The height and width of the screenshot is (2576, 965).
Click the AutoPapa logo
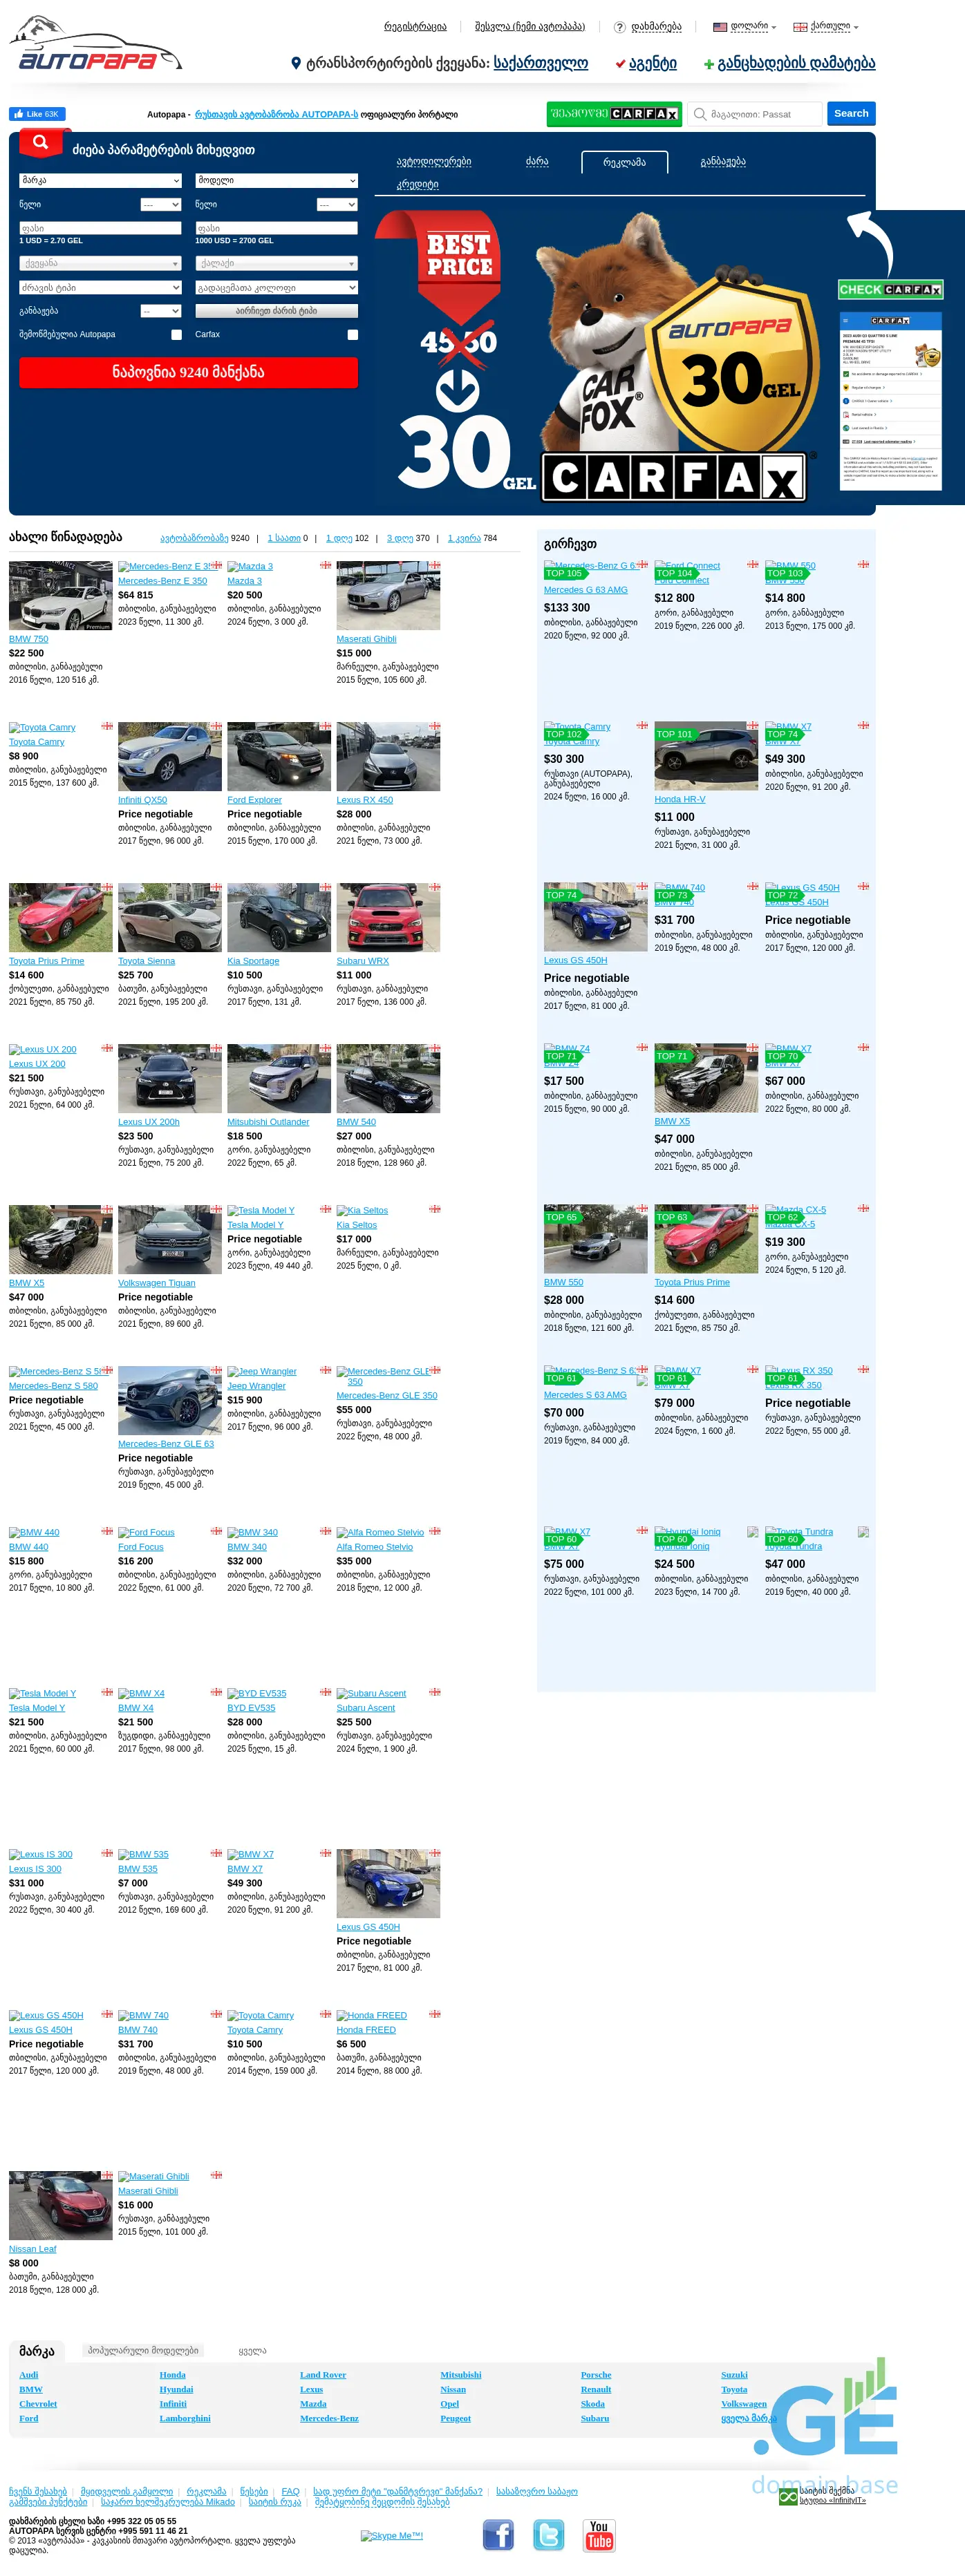(x=95, y=45)
